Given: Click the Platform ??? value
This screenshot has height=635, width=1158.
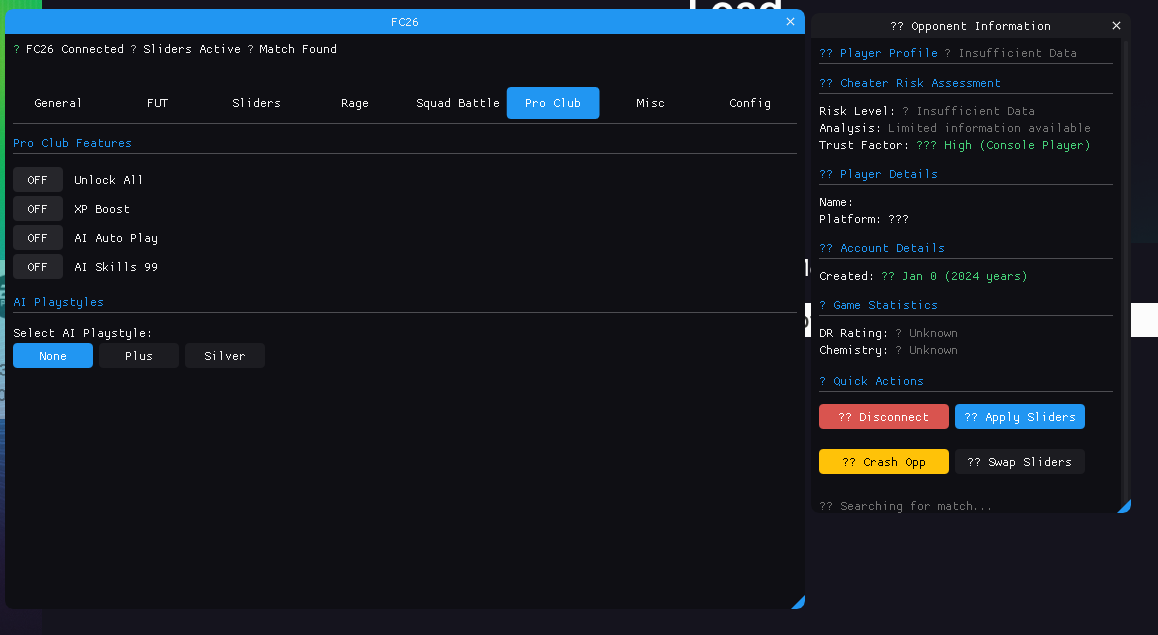Looking at the screenshot, I should click(899, 219).
